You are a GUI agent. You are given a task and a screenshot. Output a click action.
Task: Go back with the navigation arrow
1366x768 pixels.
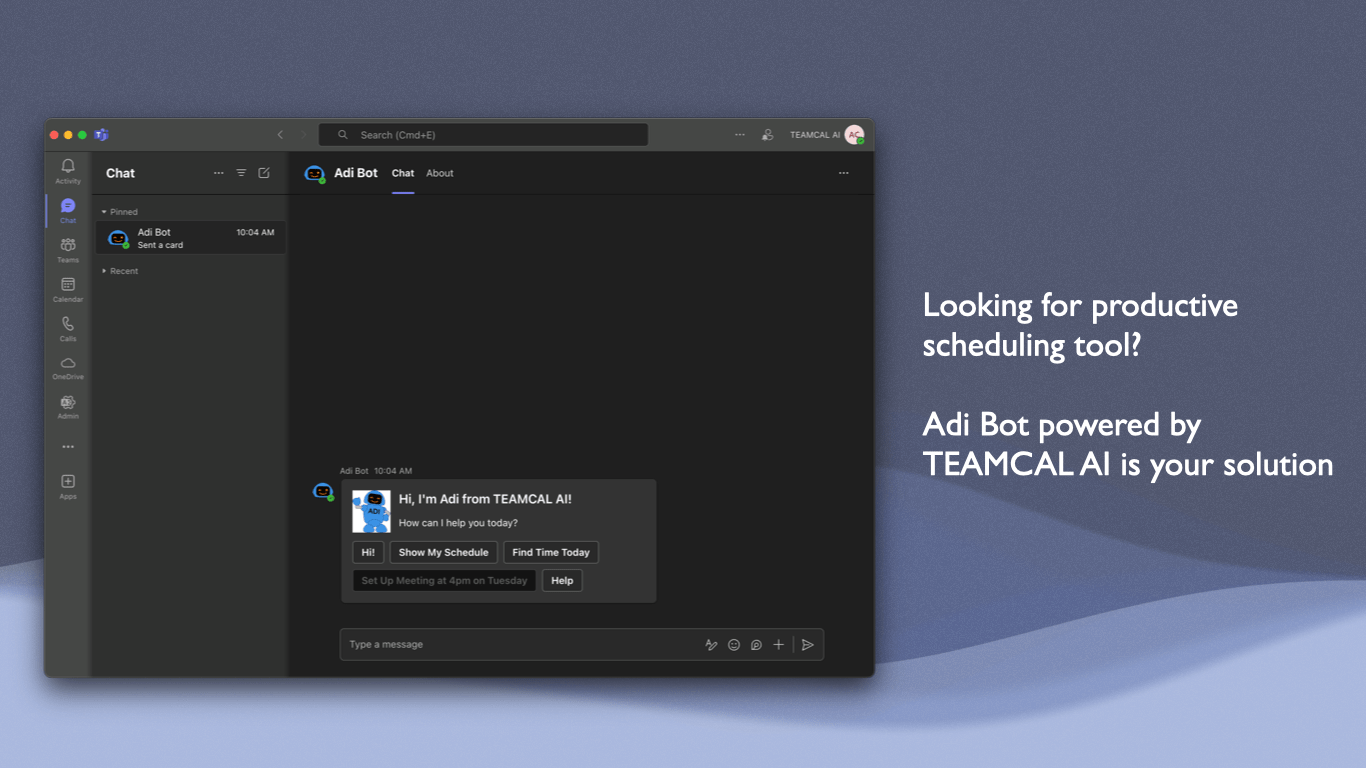[x=280, y=135]
